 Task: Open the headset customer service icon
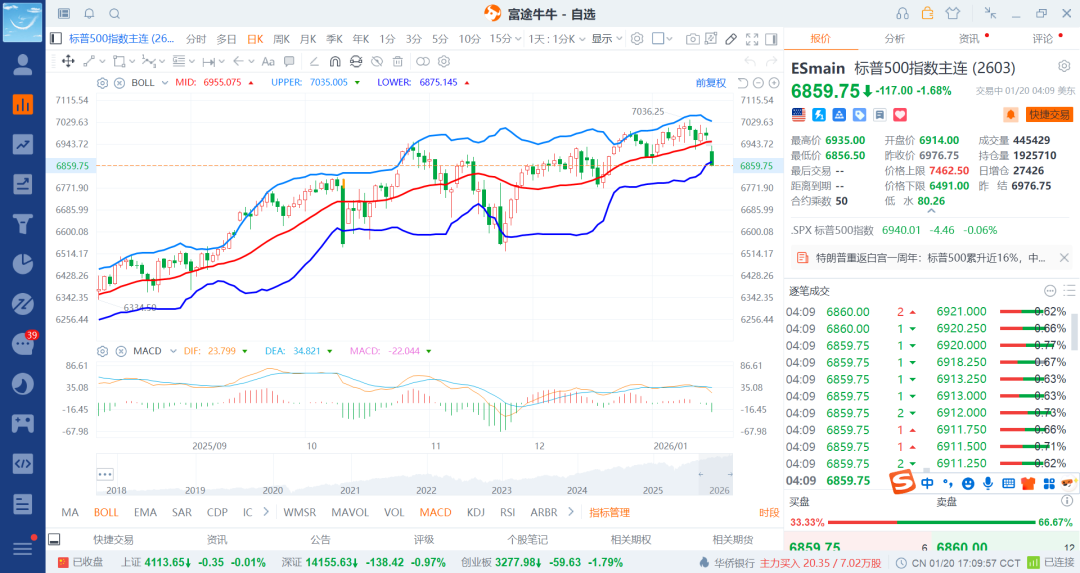point(903,13)
